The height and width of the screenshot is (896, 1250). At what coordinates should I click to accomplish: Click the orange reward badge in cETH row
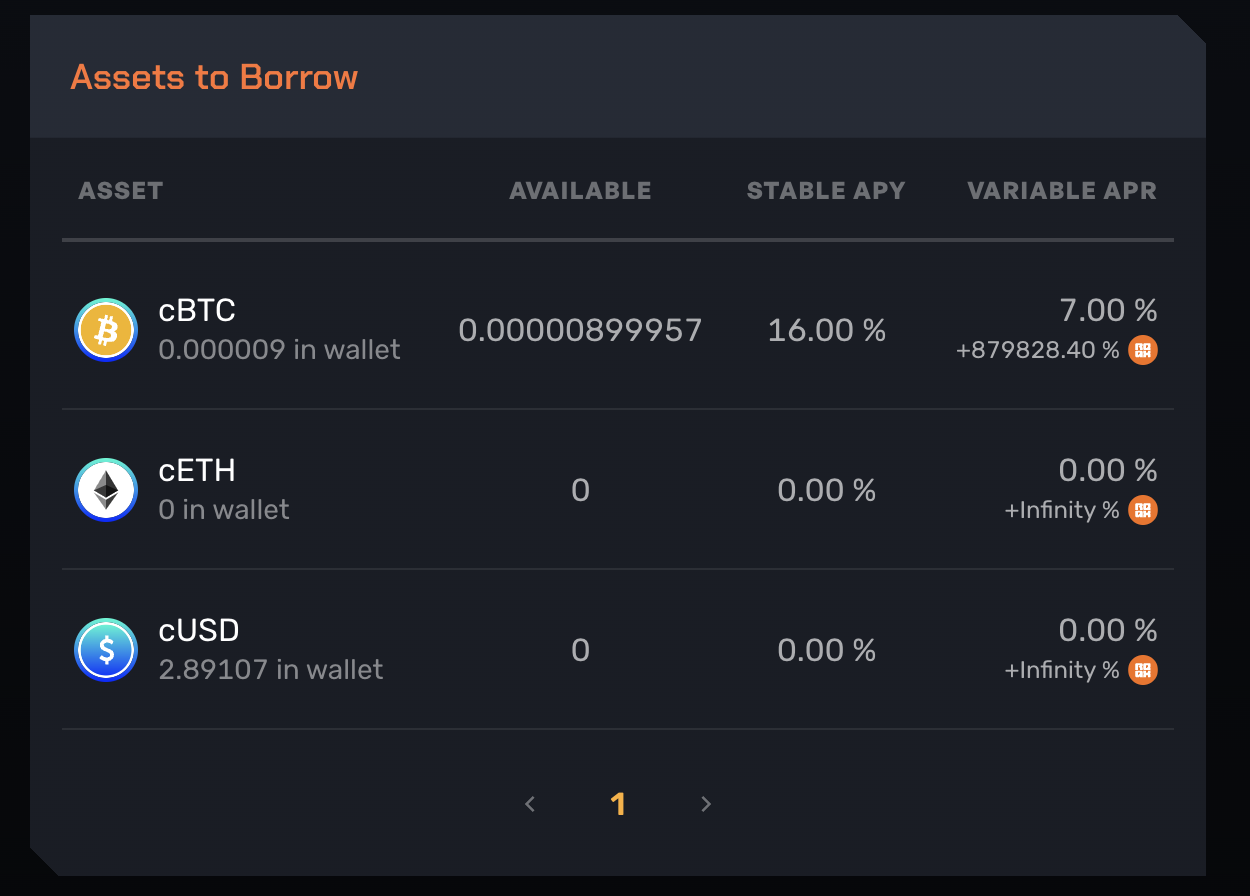(x=1143, y=510)
